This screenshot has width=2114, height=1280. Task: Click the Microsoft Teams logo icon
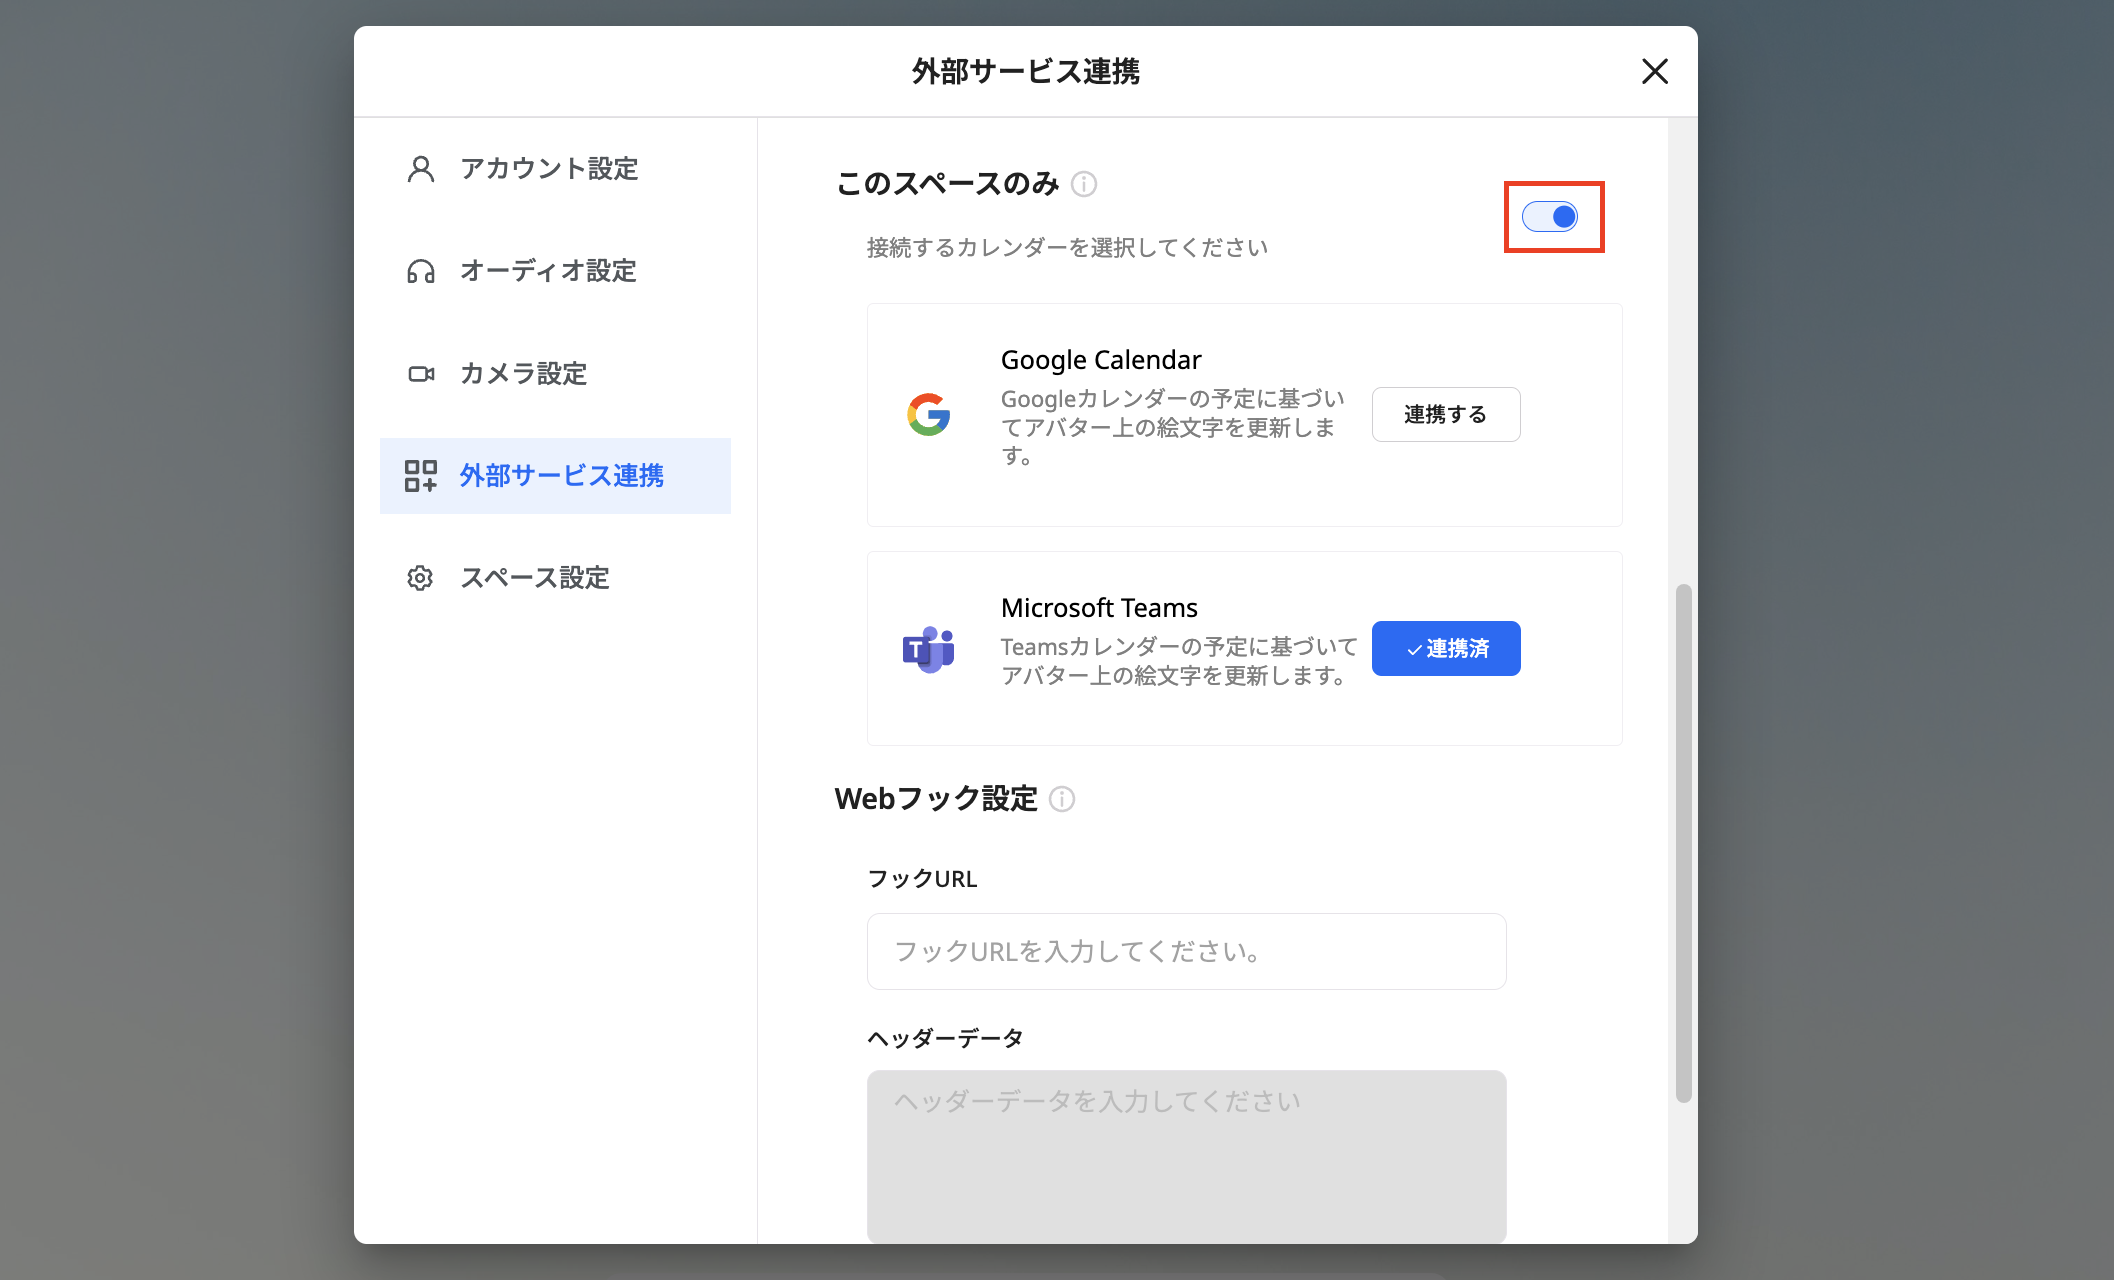[x=929, y=649]
